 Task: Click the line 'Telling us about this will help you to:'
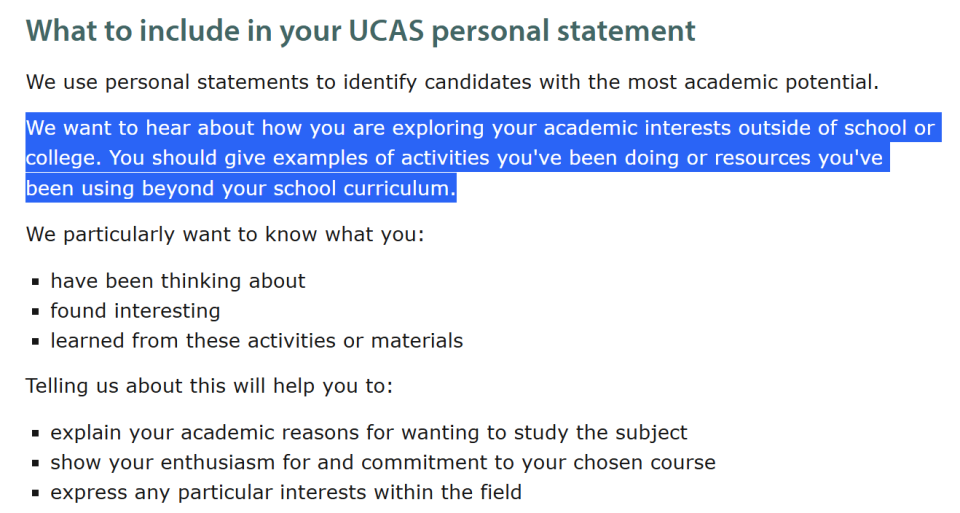[x=209, y=386]
